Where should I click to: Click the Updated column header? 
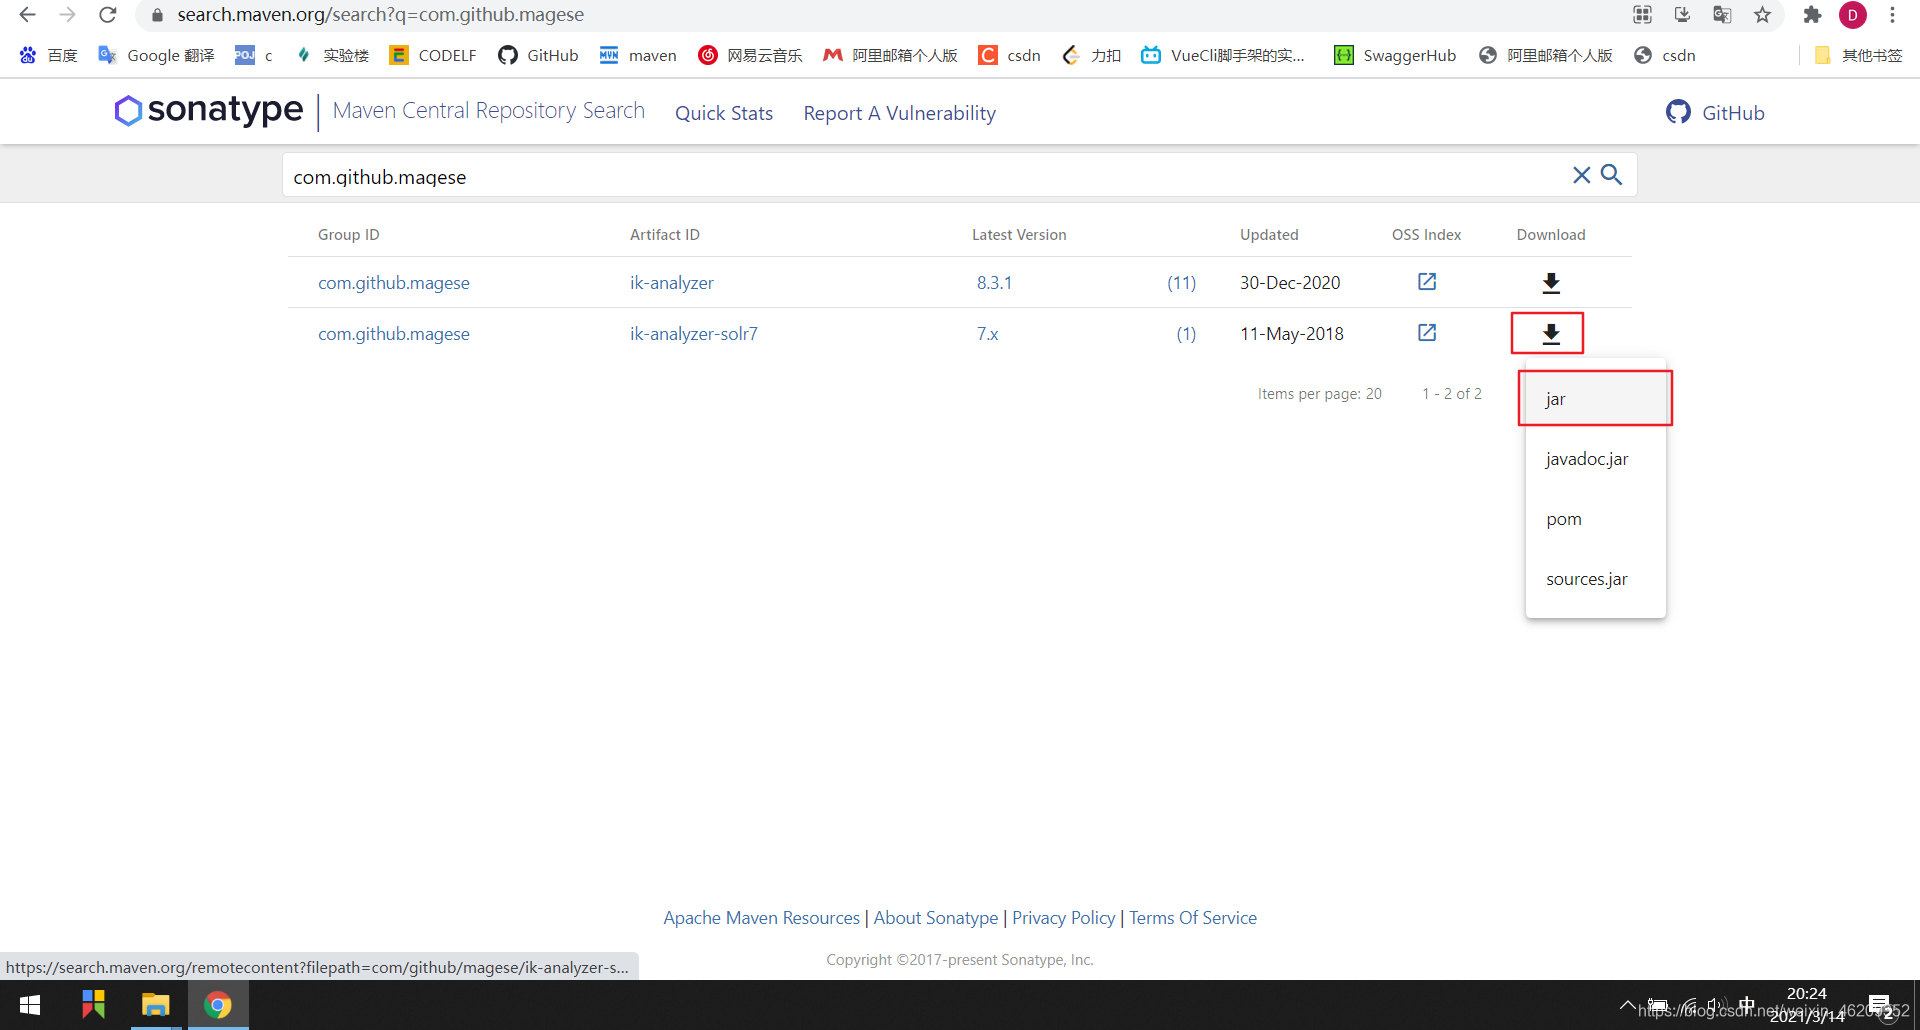(x=1269, y=235)
